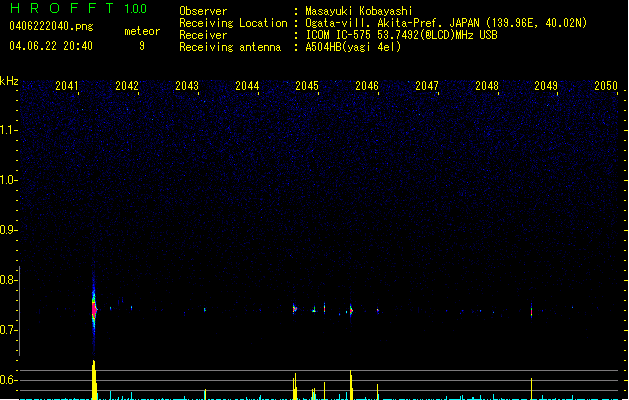629x400 pixels.
Task: Click the 1.0 kHz frequency label
Action: tap(8, 180)
